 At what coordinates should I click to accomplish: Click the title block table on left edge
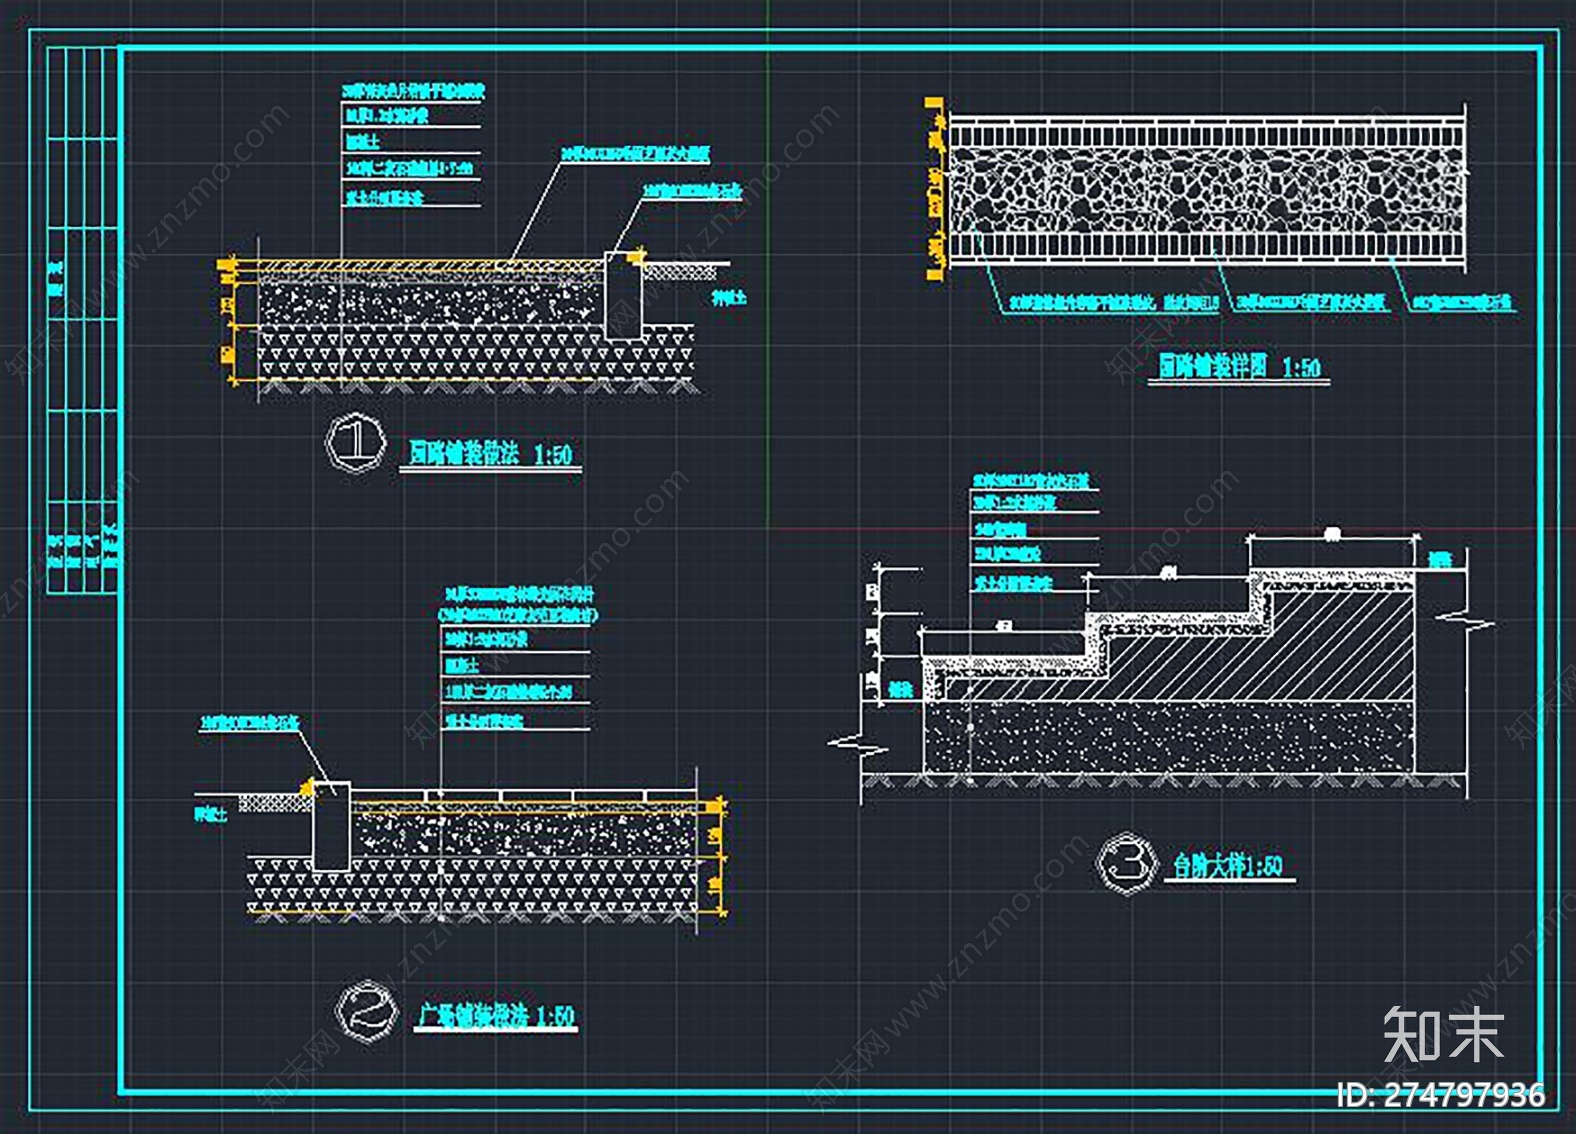pyautogui.click(x=83, y=320)
